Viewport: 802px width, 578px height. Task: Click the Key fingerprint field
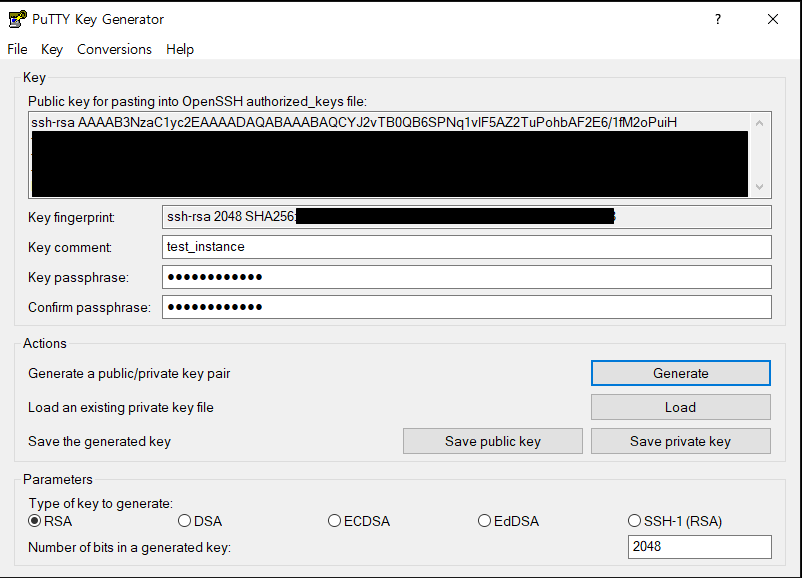coord(466,217)
